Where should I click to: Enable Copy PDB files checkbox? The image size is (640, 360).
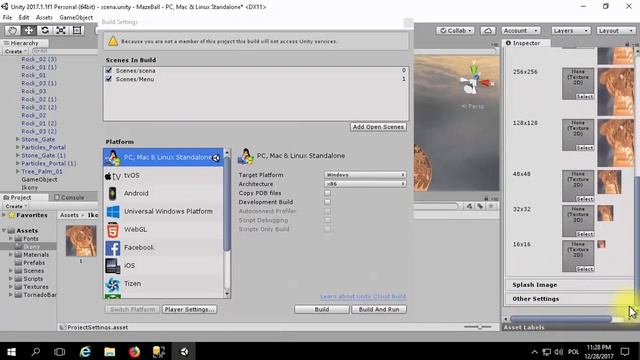point(327,193)
